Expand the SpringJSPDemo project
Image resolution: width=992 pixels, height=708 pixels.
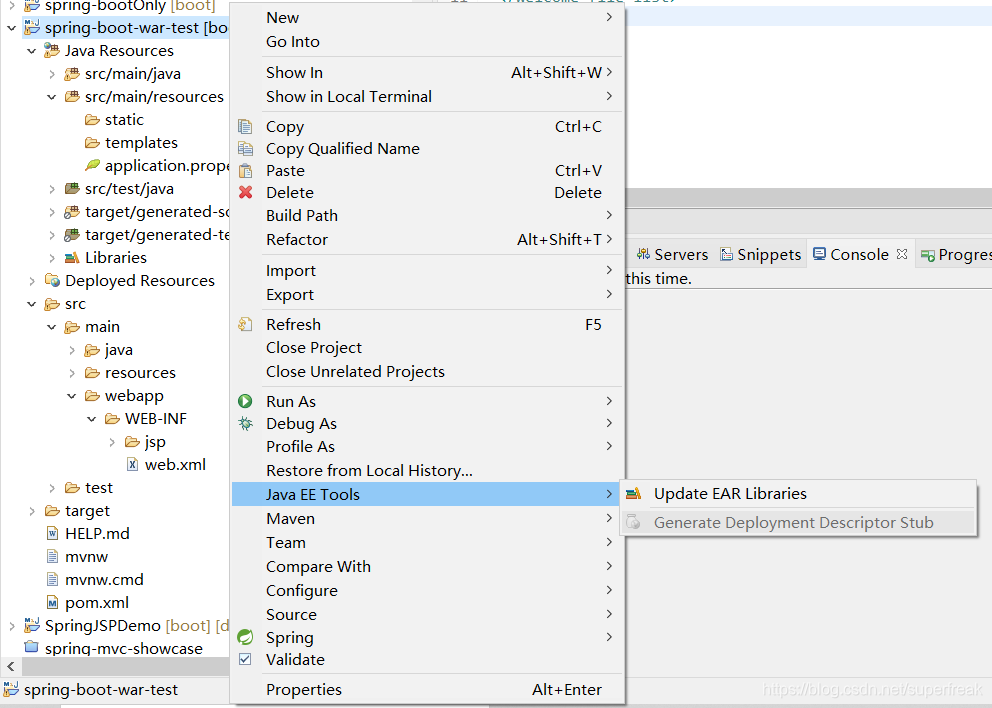(11, 626)
